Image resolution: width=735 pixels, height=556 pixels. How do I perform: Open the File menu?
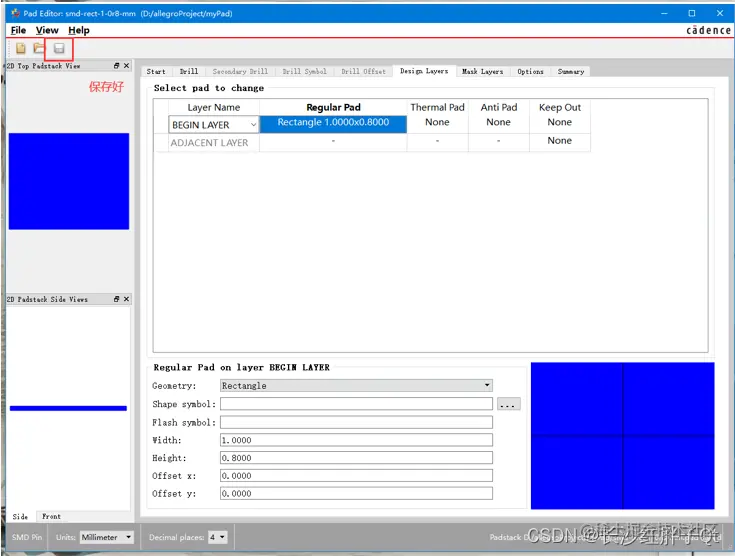coord(18,30)
